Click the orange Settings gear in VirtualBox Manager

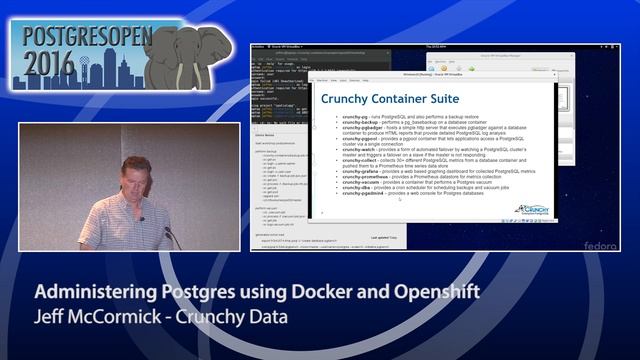[x=444, y=68]
